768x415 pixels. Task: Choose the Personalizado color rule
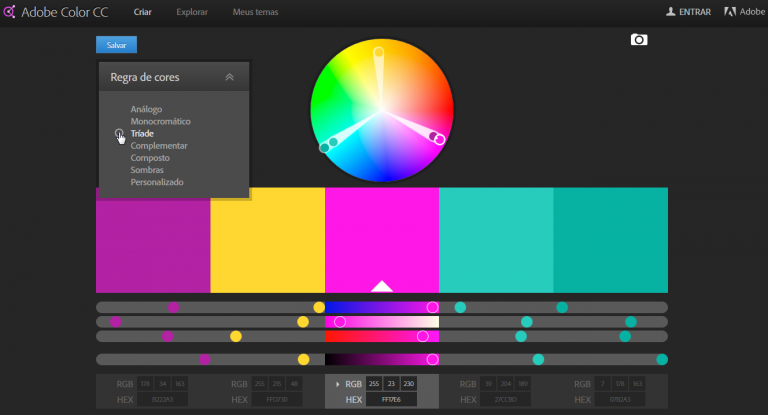[x=157, y=182]
